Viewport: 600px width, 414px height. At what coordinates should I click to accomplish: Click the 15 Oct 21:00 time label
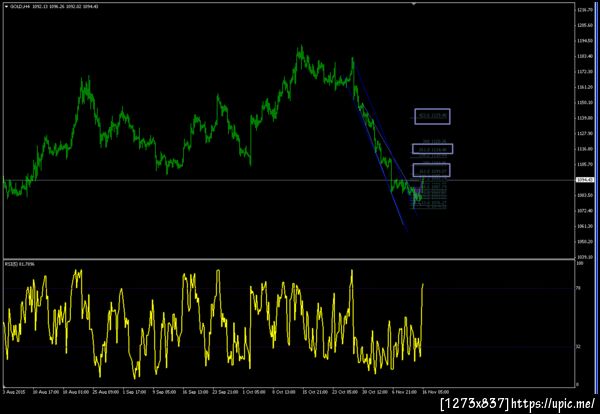(x=315, y=392)
